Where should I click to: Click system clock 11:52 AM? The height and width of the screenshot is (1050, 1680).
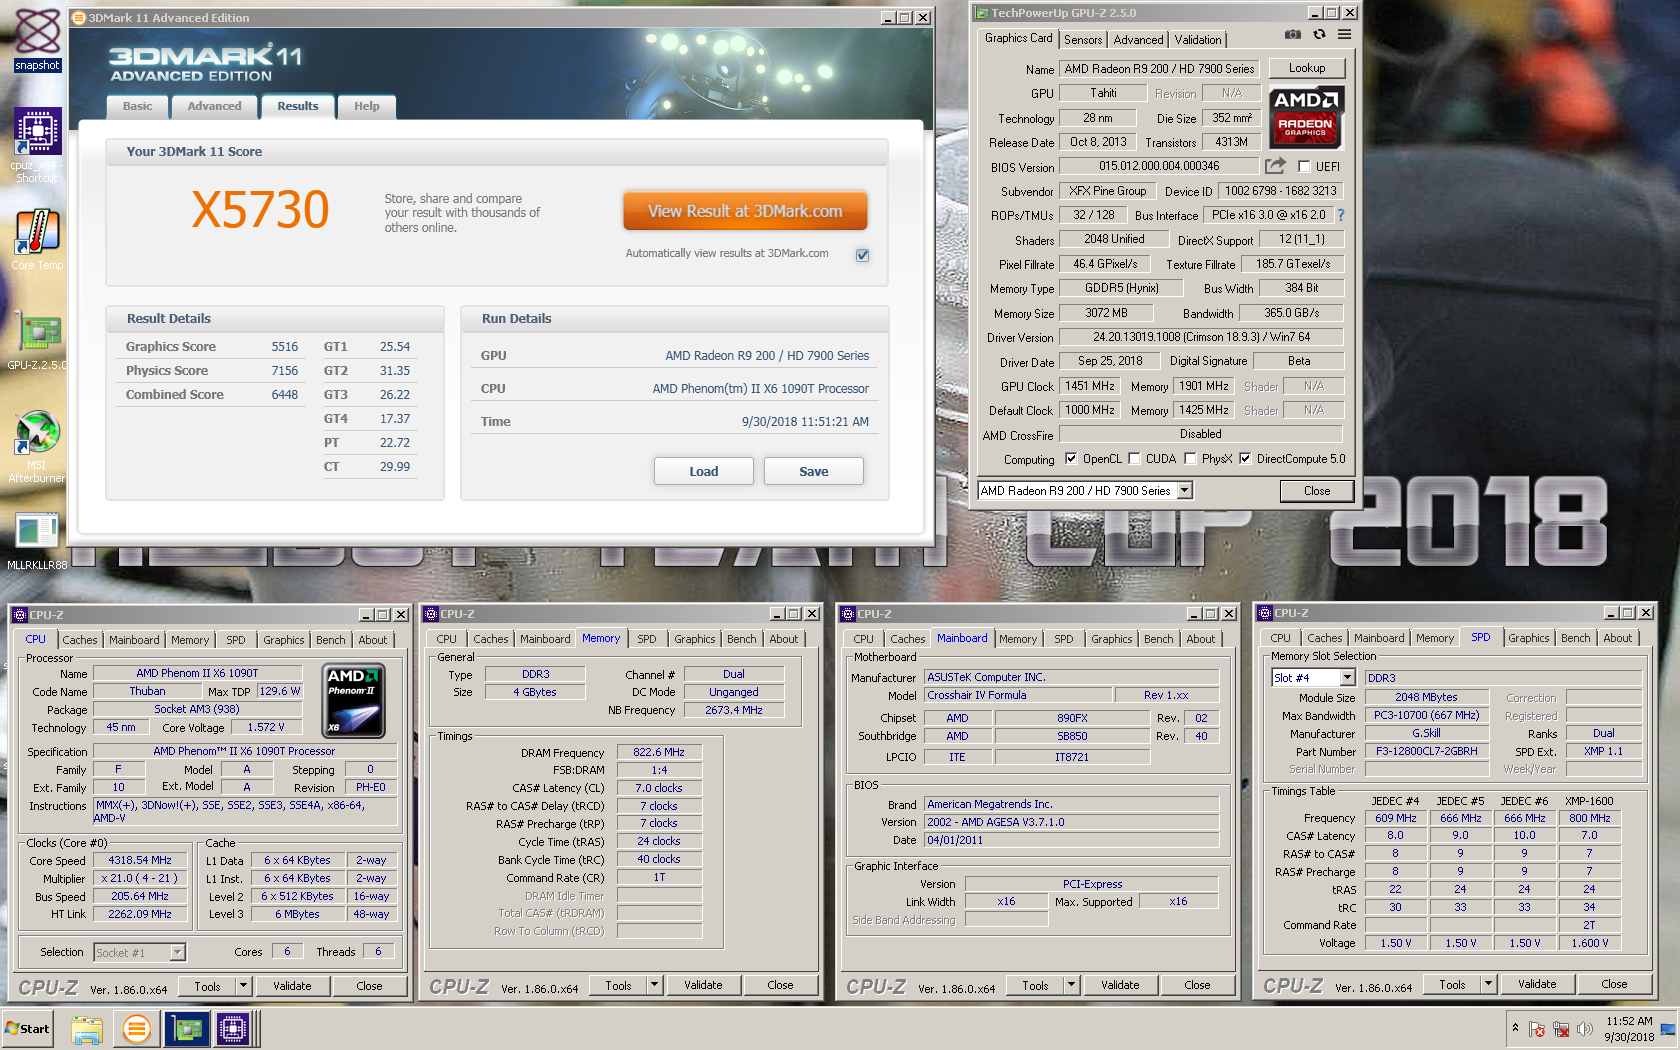(1629, 1021)
